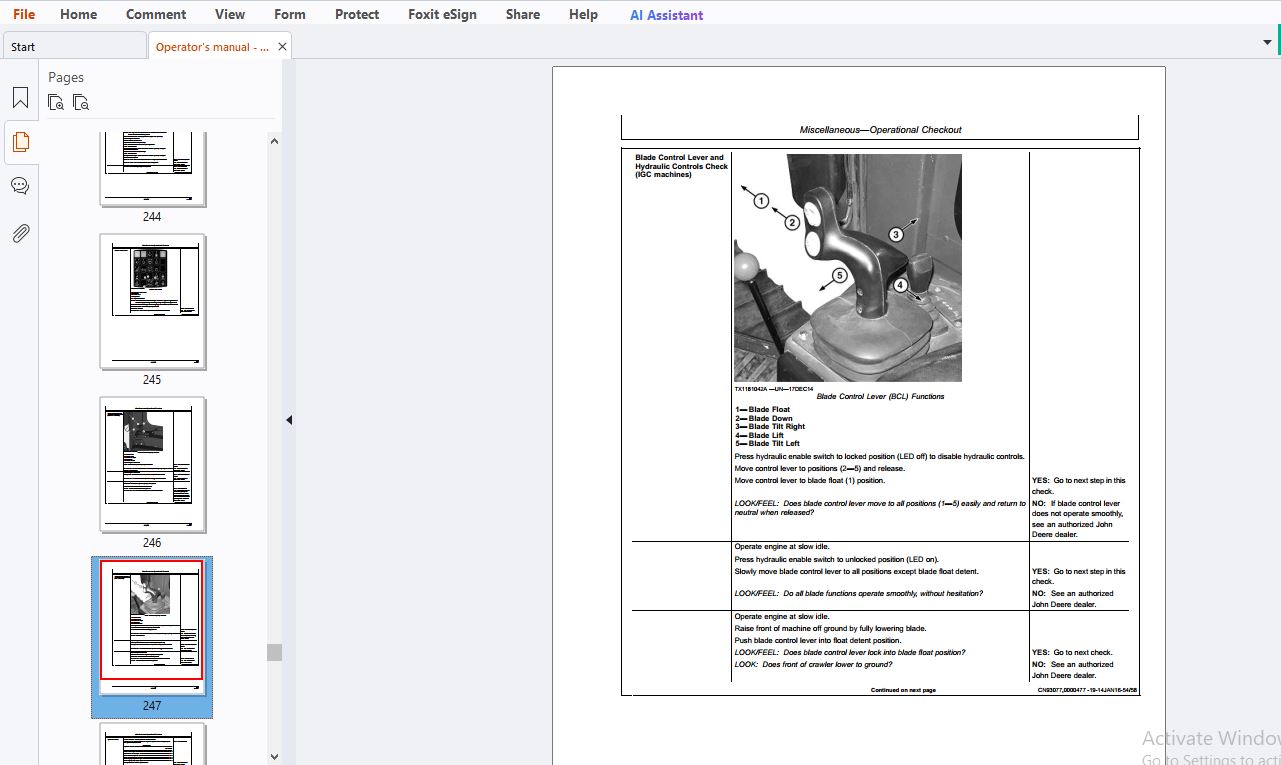Click the 'Blade Control Lever (BCL) Functions' caption
Image resolution: width=1281 pixels, height=765 pixels.
(x=880, y=397)
